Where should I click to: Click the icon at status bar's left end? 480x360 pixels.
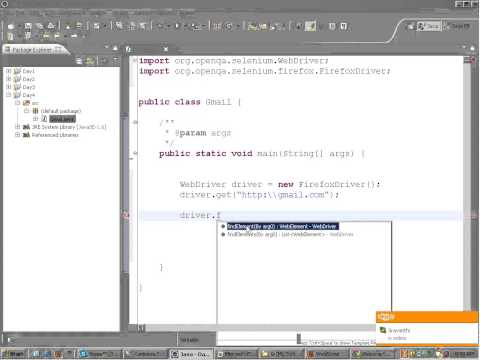tap(10, 340)
